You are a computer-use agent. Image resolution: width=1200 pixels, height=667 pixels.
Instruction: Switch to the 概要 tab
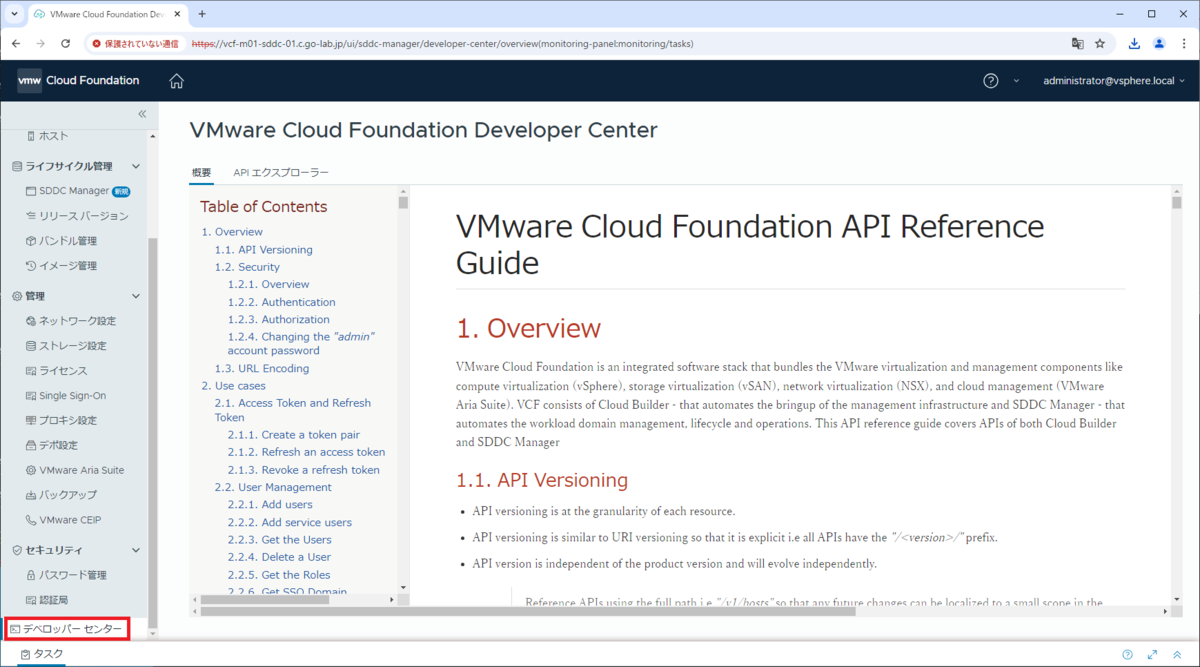[201, 173]
